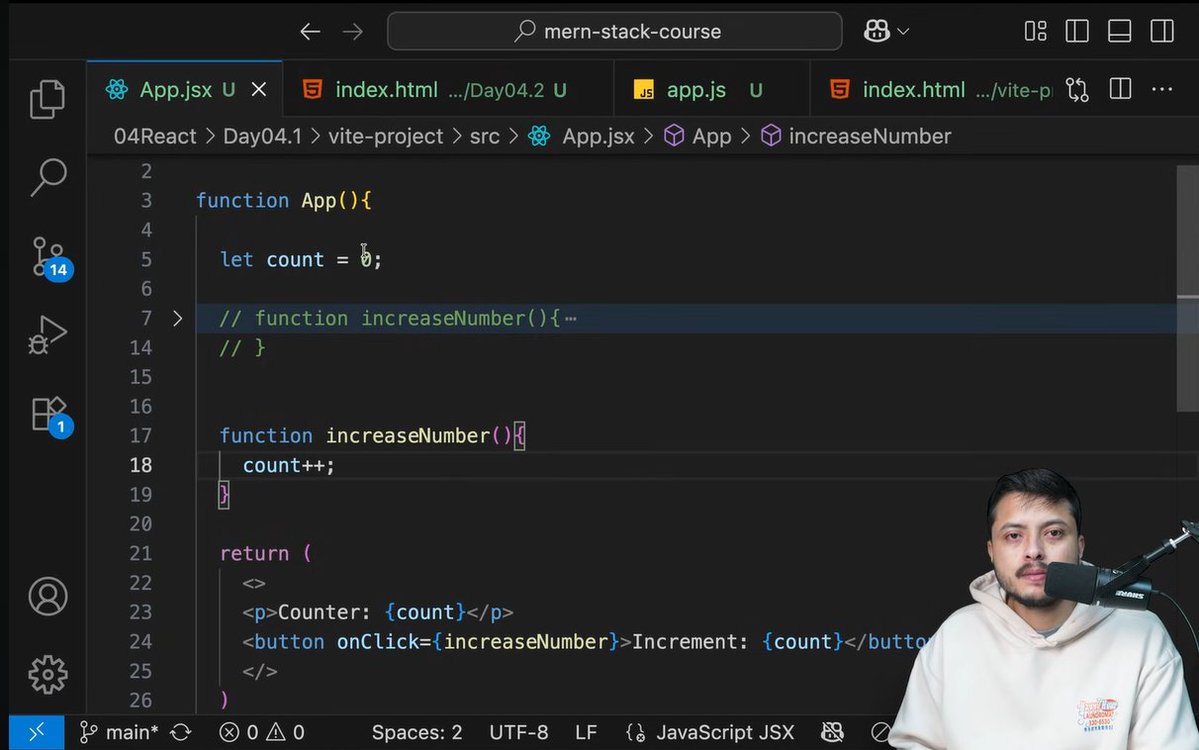Toggle the secondary sidebar visibility
The width and height of the screenshot is (1199, 750).
tap(1161, 31)
